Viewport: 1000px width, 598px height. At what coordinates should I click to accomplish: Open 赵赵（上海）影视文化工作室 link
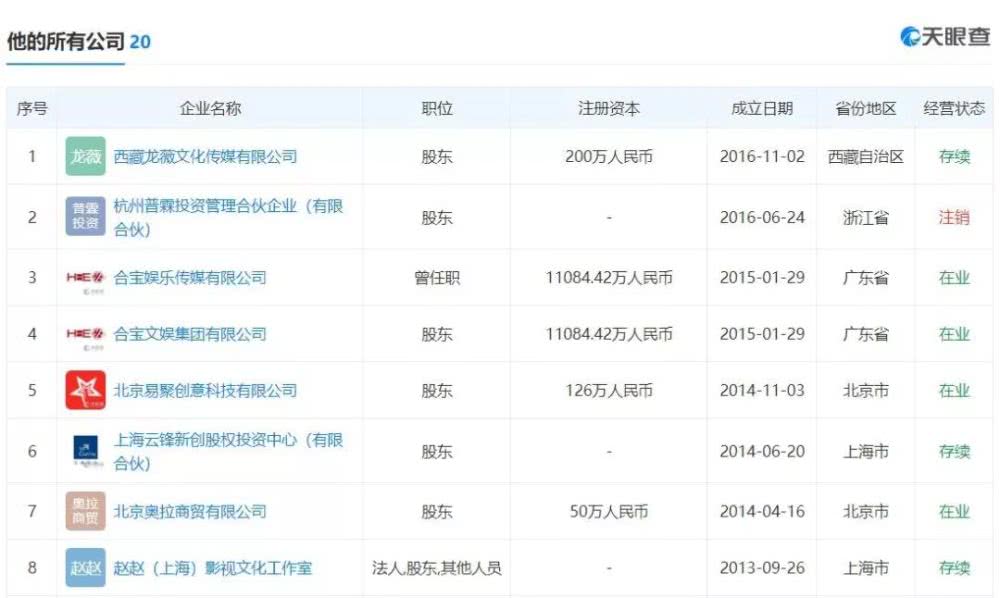pyautogui.click(x=213, y=567)
